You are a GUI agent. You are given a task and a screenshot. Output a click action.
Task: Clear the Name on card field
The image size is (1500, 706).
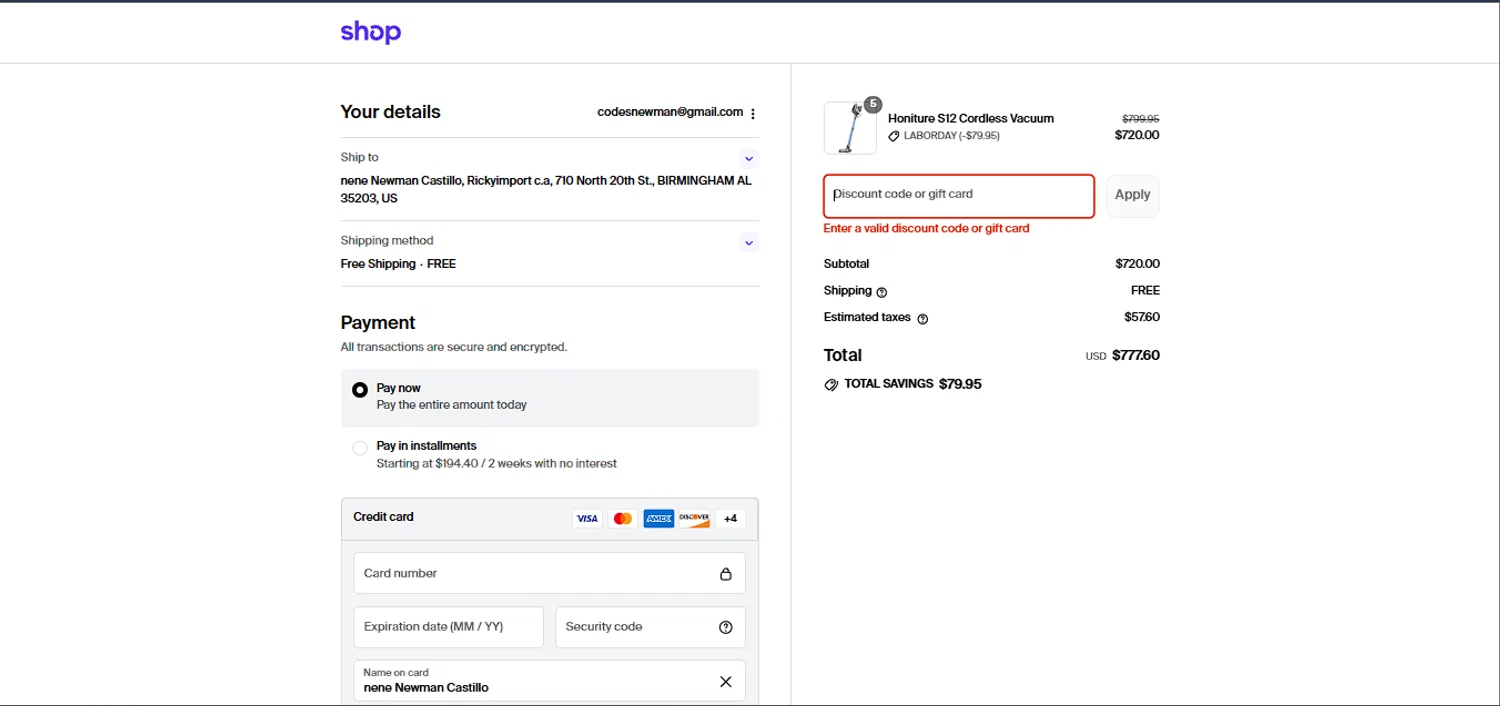(x=726, y=682)
